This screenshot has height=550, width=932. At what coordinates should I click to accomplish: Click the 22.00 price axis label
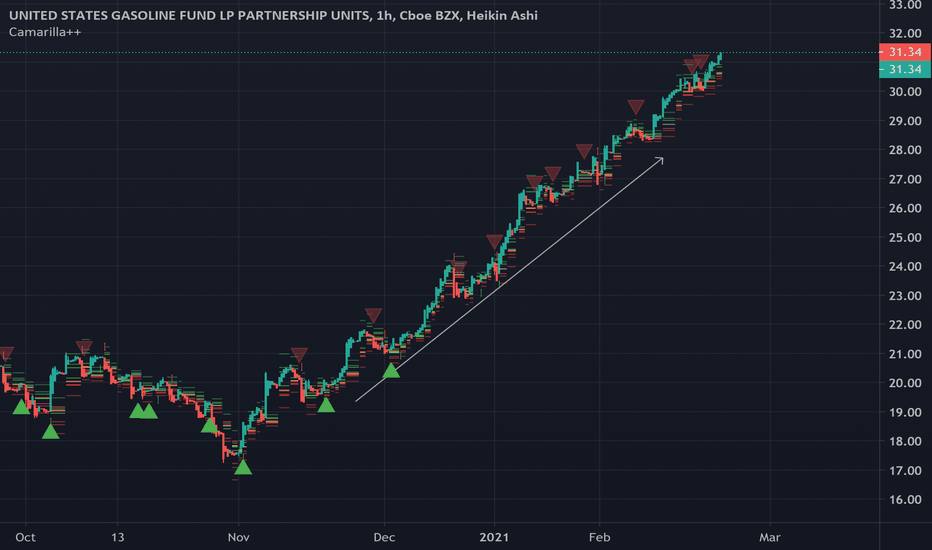point(905,325)
